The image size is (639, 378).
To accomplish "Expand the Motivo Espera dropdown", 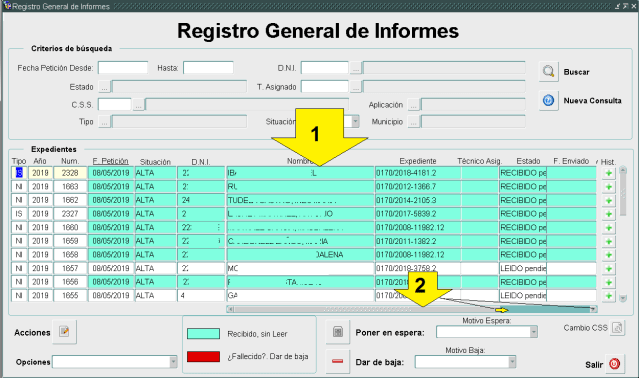I will tap(533, 332).
